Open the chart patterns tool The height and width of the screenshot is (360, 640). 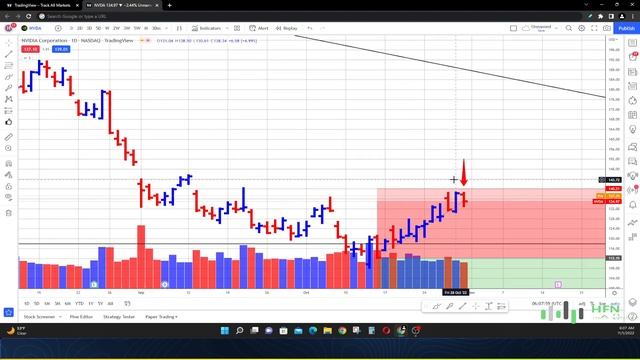click(9, 99)
